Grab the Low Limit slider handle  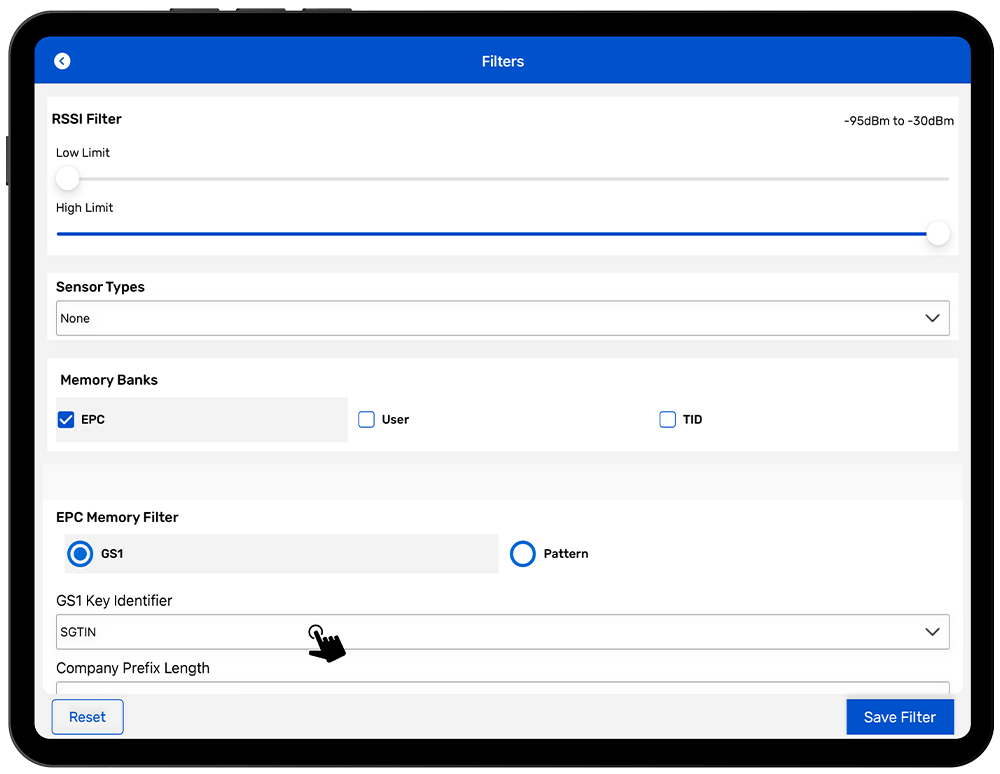coord(67,179)
